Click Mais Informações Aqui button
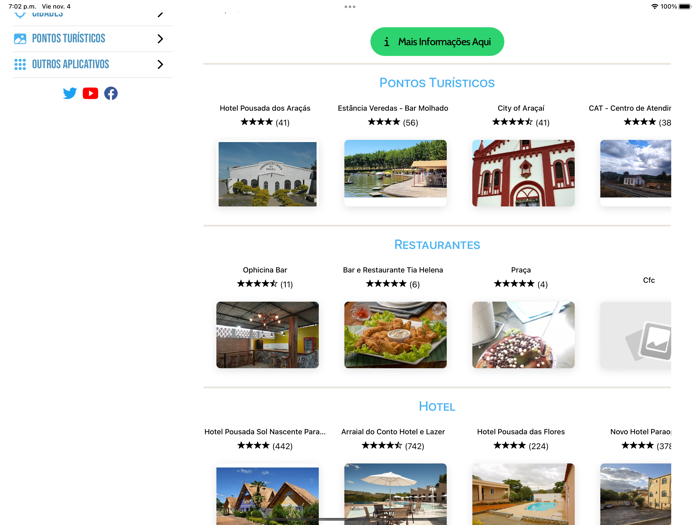This screenshot has width=700, height=525. [437, 42]
